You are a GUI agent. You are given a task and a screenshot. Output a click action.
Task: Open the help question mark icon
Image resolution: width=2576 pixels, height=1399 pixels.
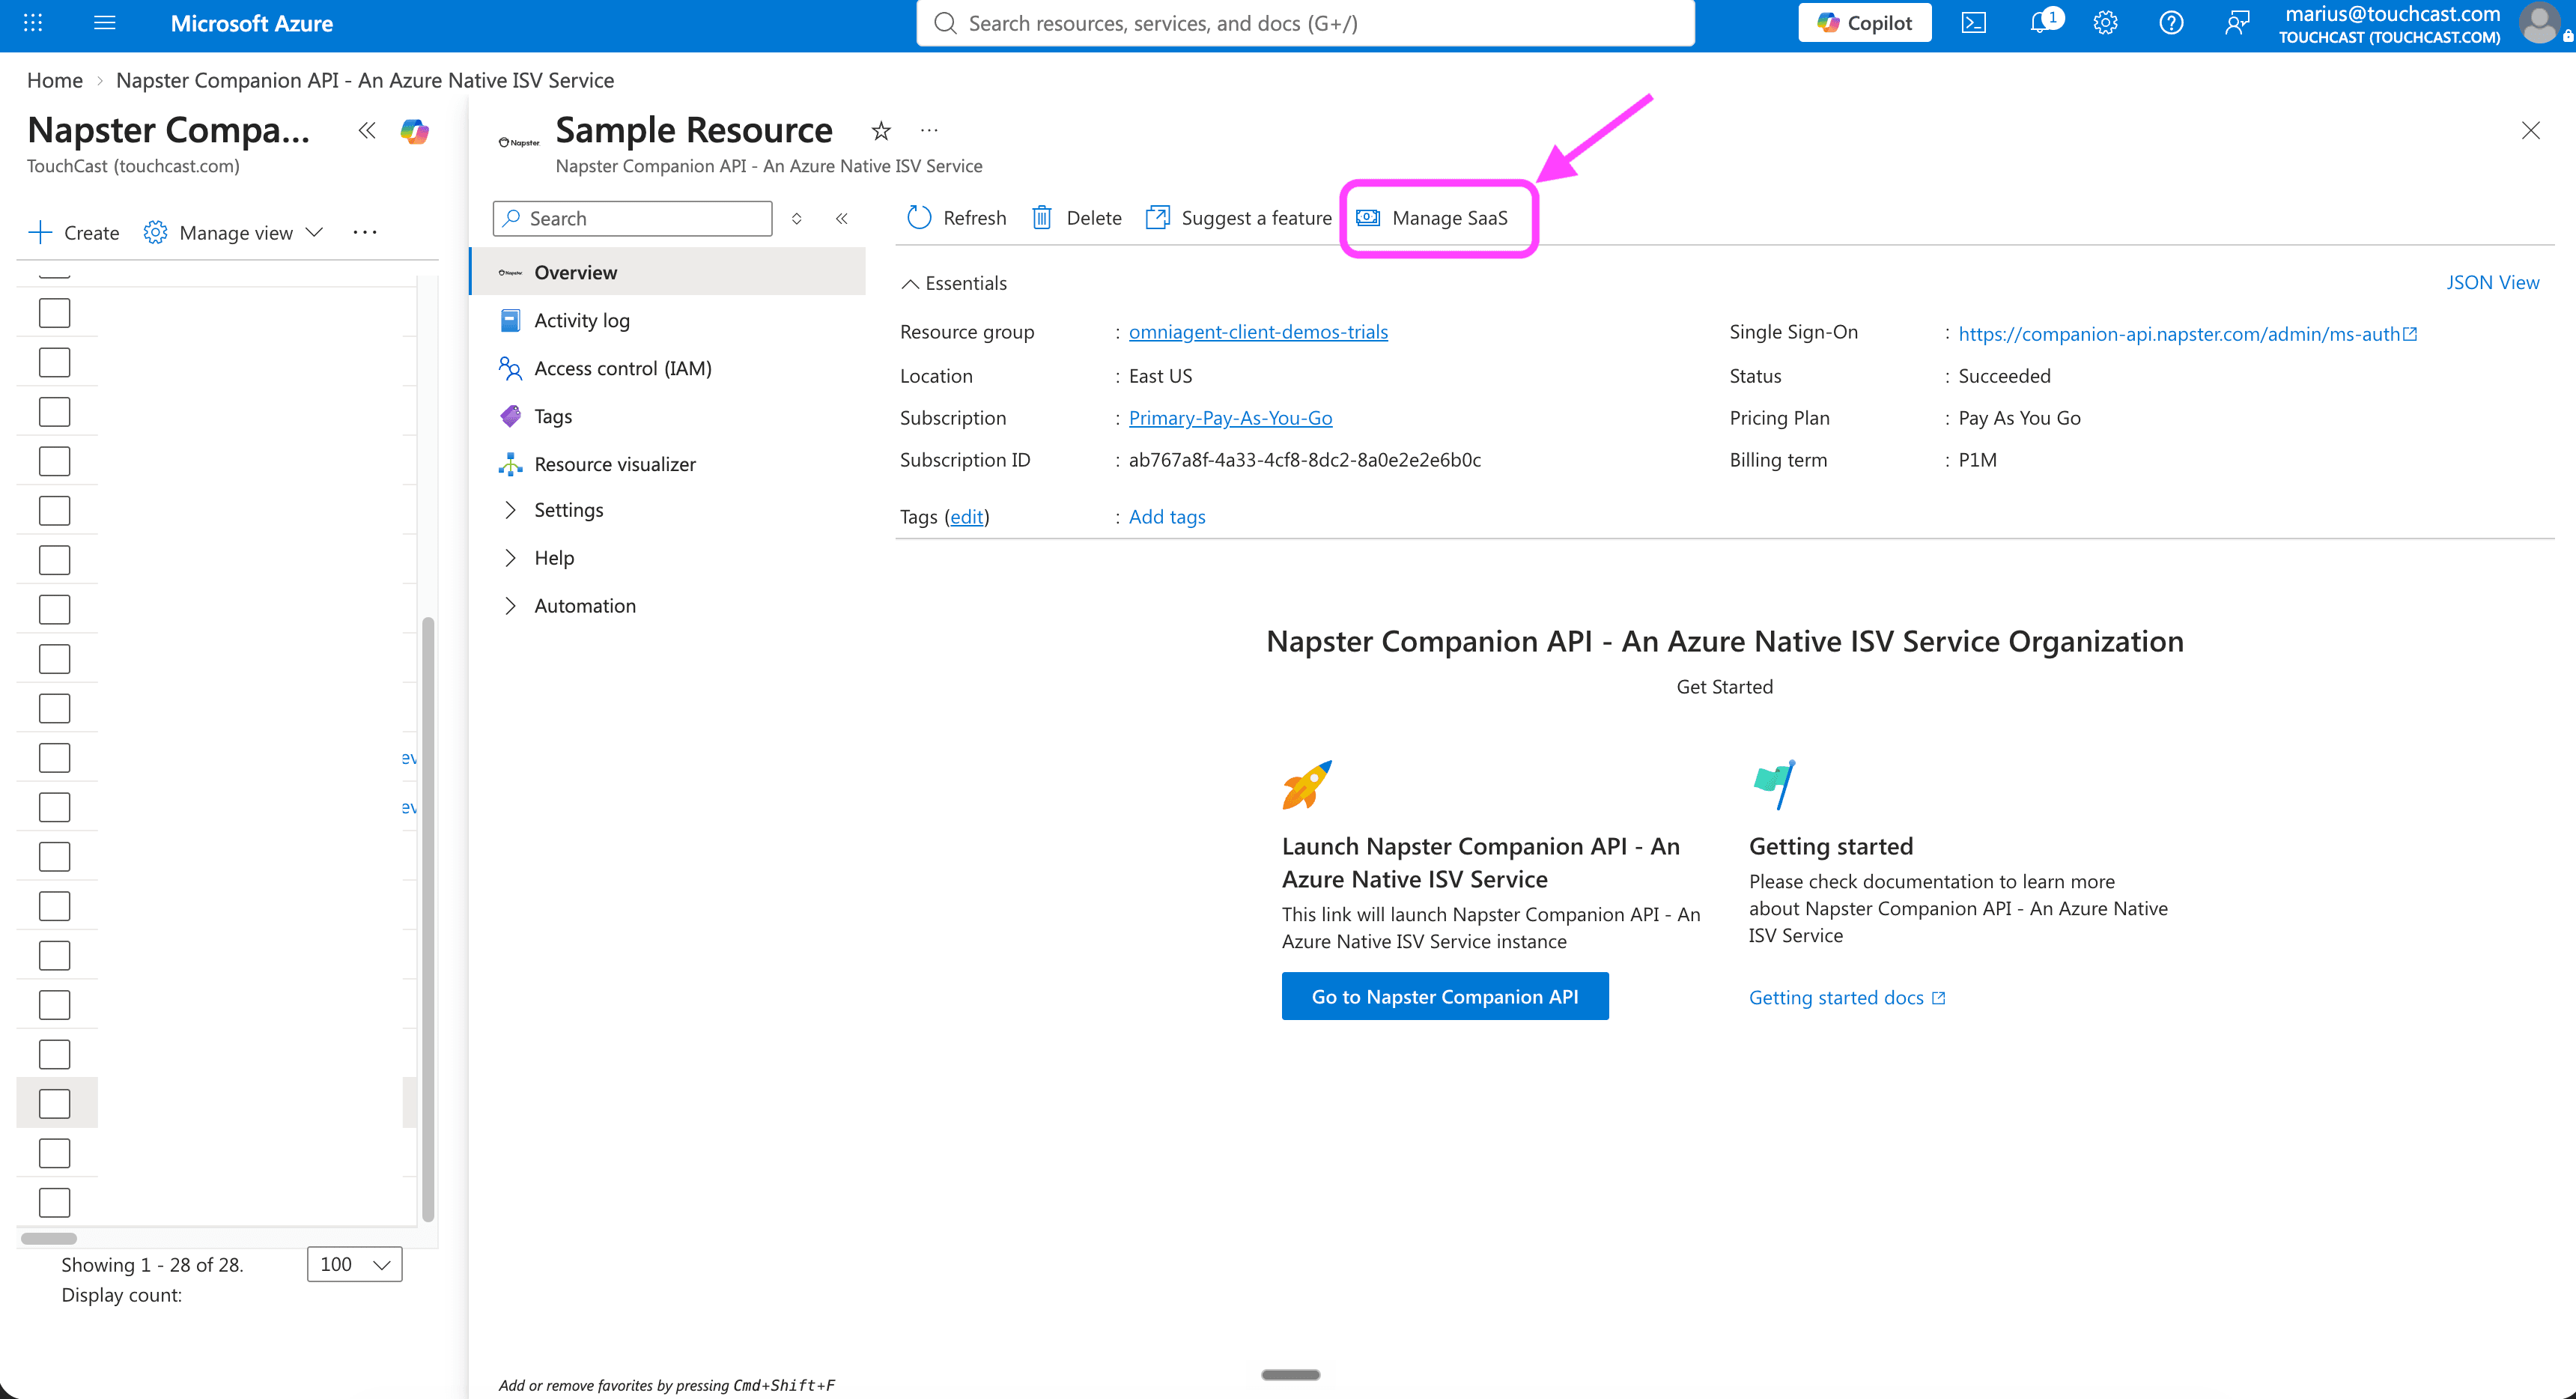pos(2170,23)
